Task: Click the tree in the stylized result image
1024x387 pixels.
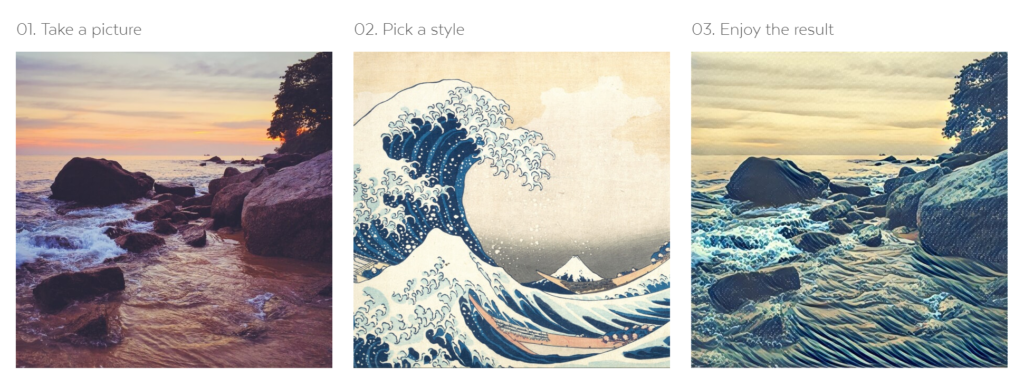Action: pyautogui.click(x=977, y=101)
